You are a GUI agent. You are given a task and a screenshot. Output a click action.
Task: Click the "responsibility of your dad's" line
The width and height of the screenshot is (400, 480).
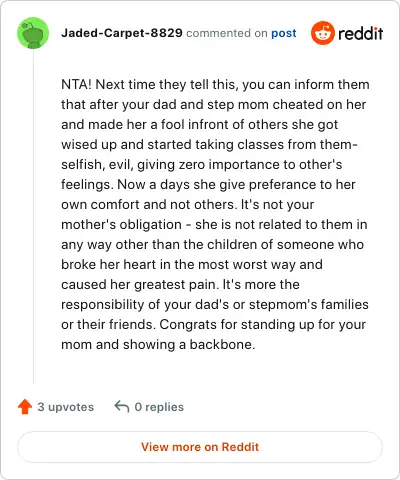tap(215, 305)
